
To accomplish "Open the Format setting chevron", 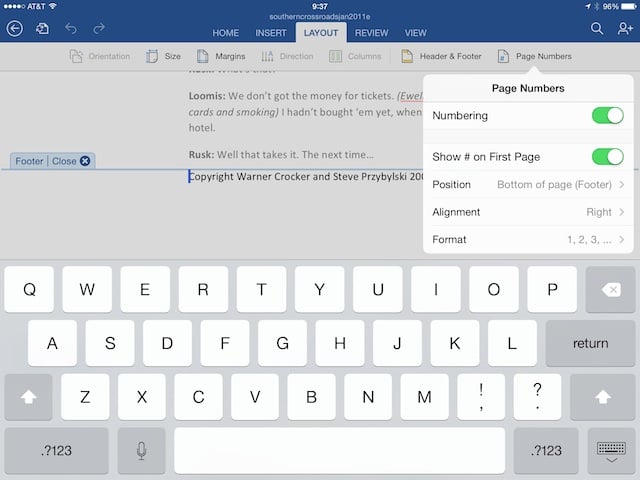I will pos(621,239).
